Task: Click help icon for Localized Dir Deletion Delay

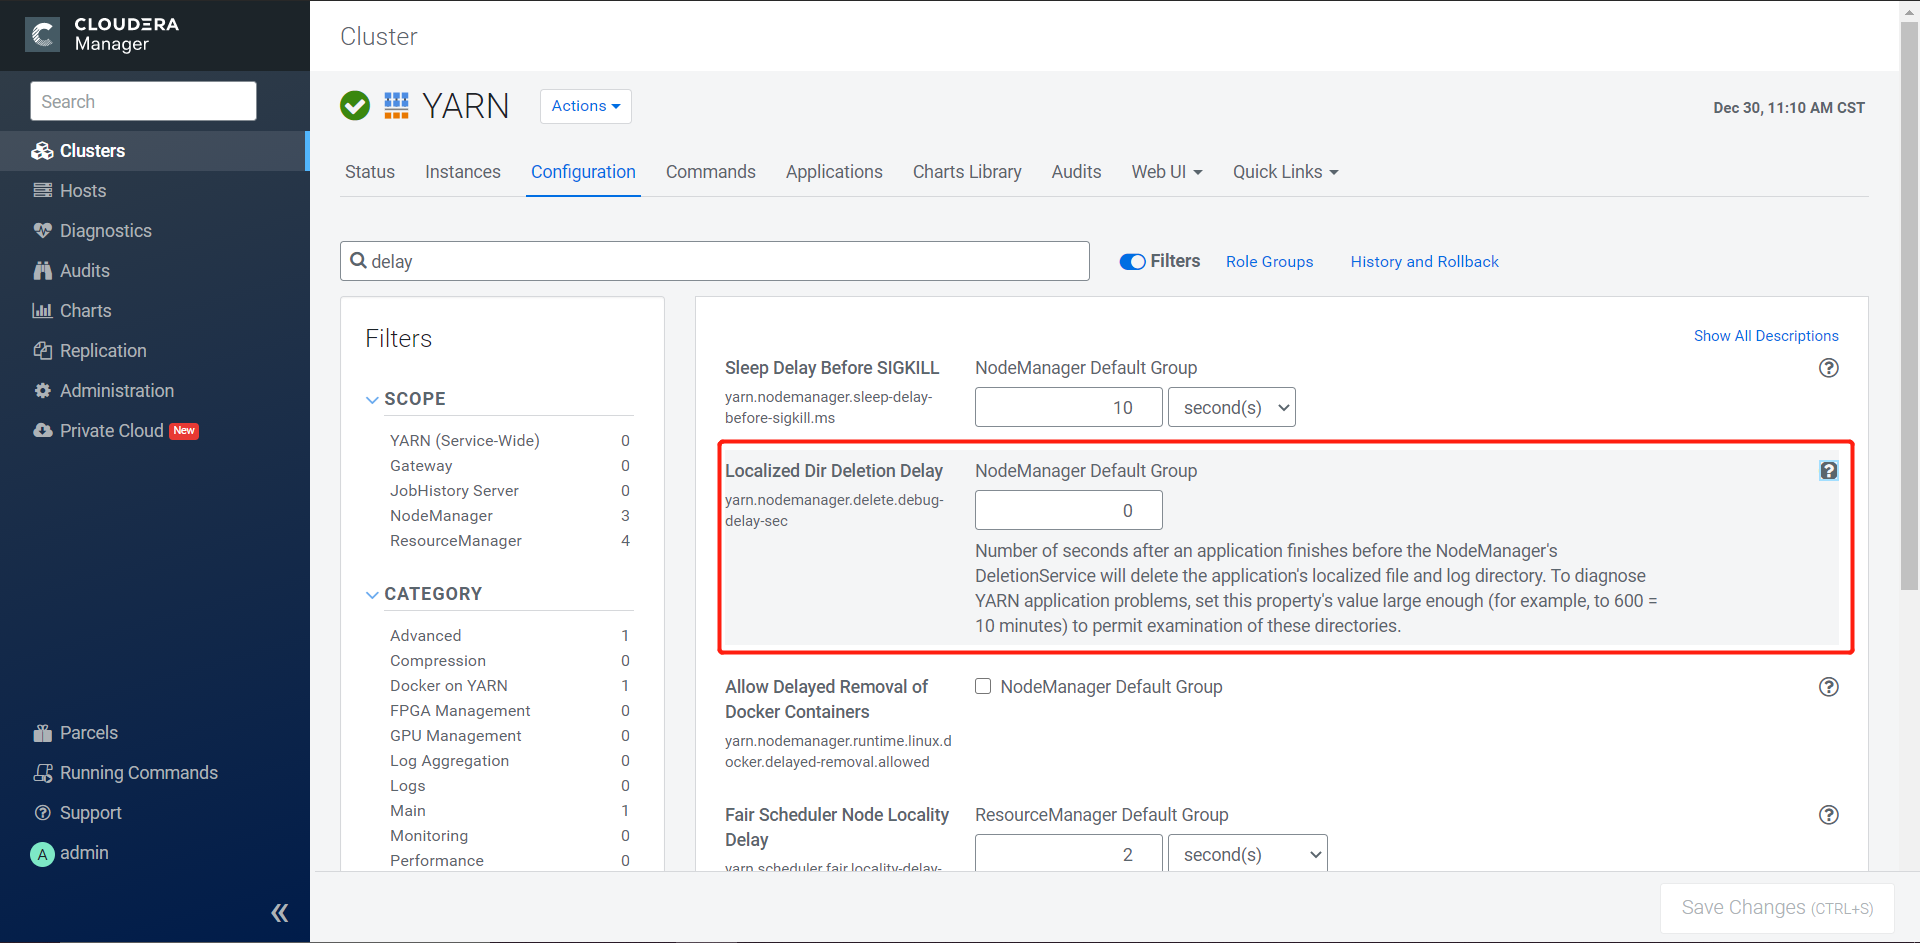Action: (1828, 471)
